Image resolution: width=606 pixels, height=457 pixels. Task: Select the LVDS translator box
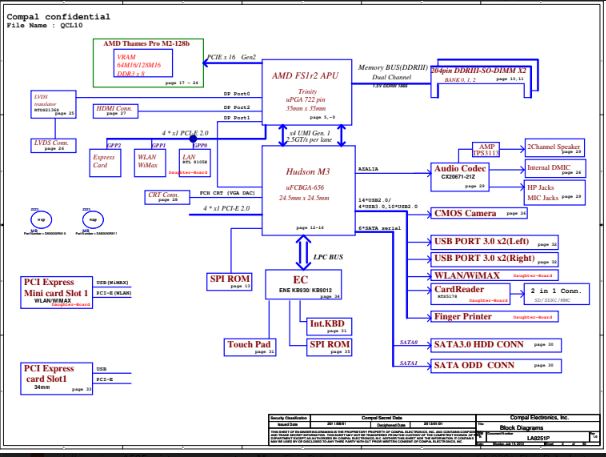tap(53, 104)
